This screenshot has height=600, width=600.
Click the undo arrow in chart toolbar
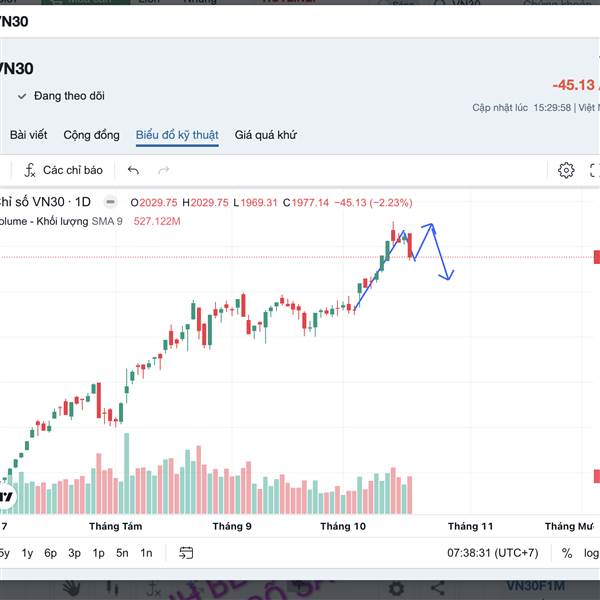(x=134, y=170)
